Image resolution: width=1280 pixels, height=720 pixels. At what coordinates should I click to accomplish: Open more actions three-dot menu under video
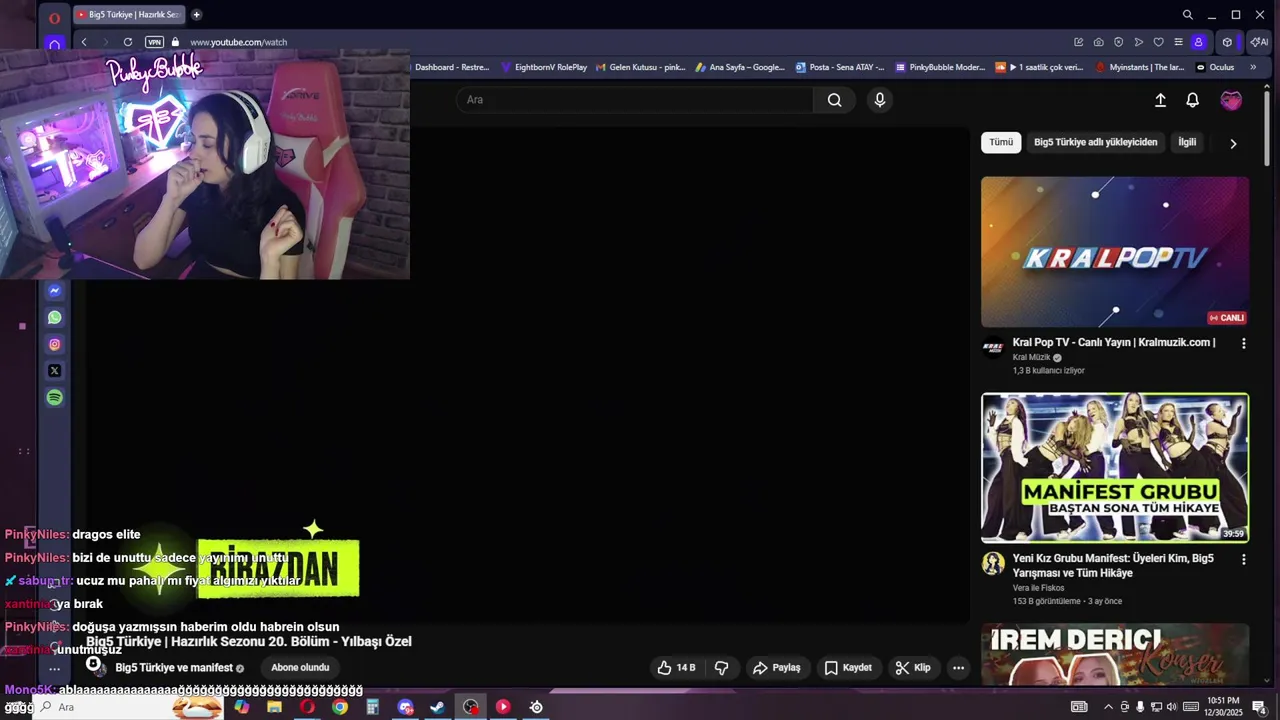958,667
